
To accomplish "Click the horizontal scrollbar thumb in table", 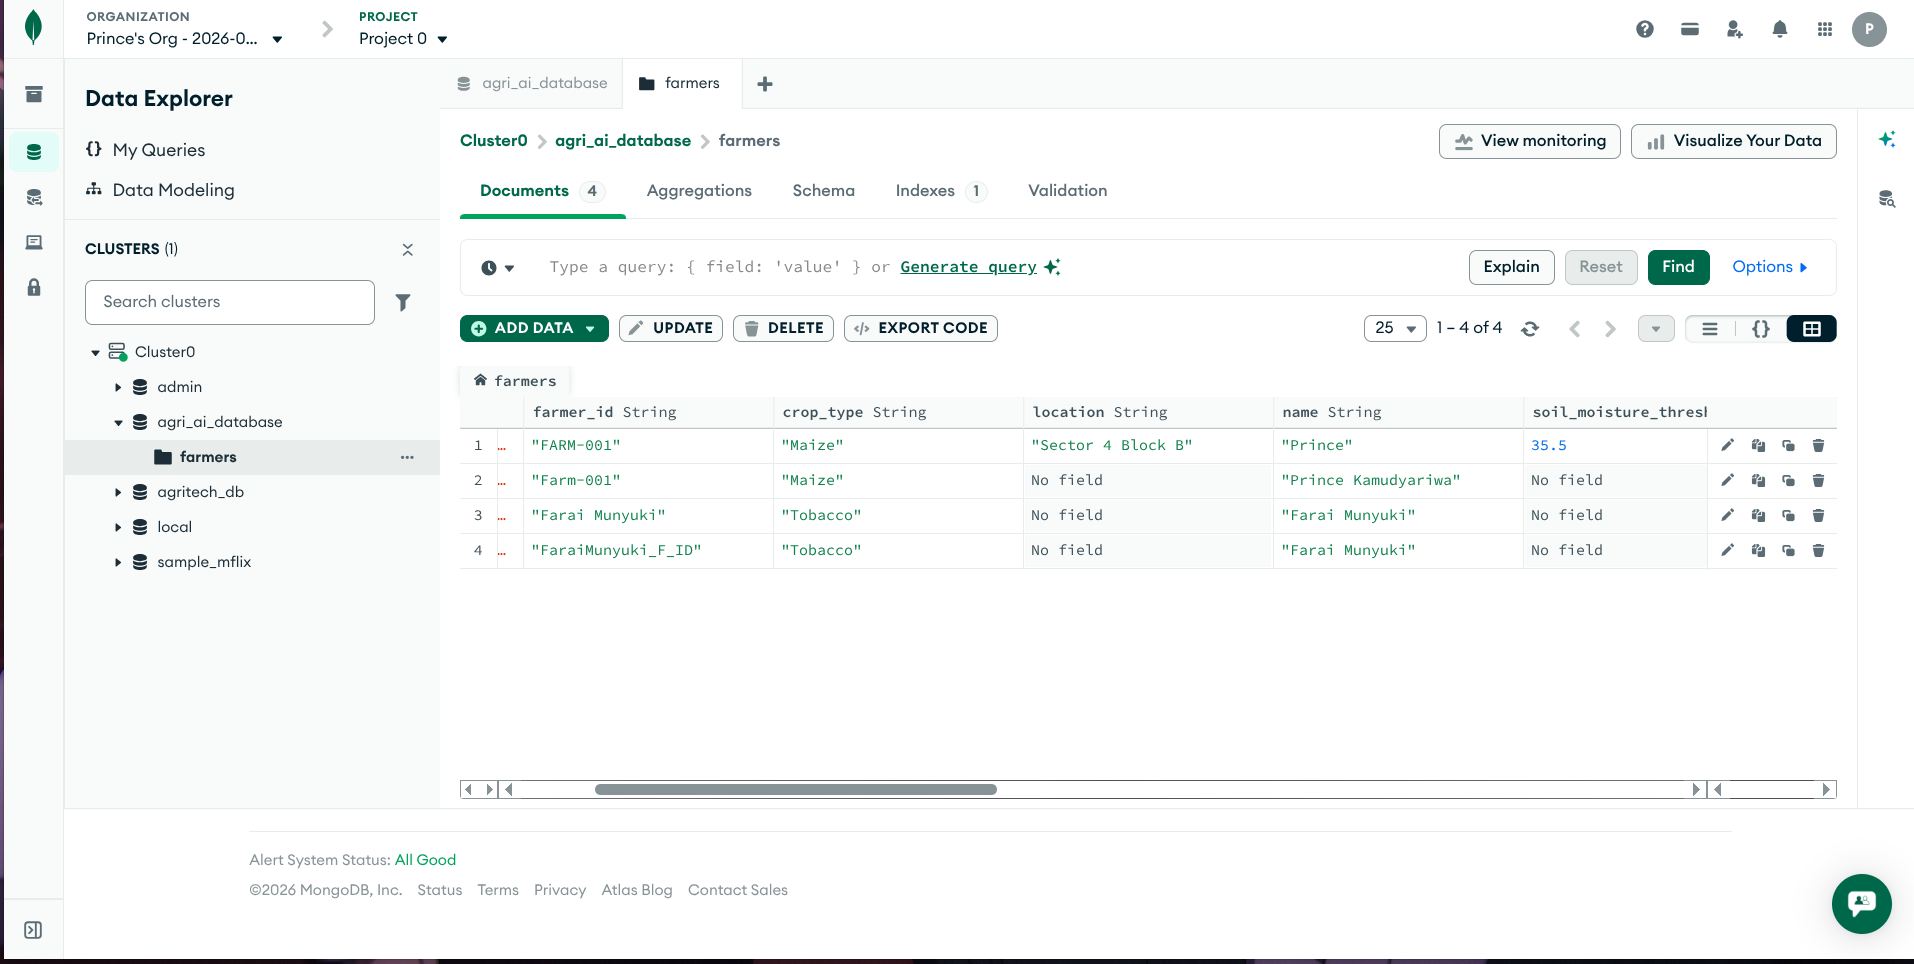I will 795,790.
